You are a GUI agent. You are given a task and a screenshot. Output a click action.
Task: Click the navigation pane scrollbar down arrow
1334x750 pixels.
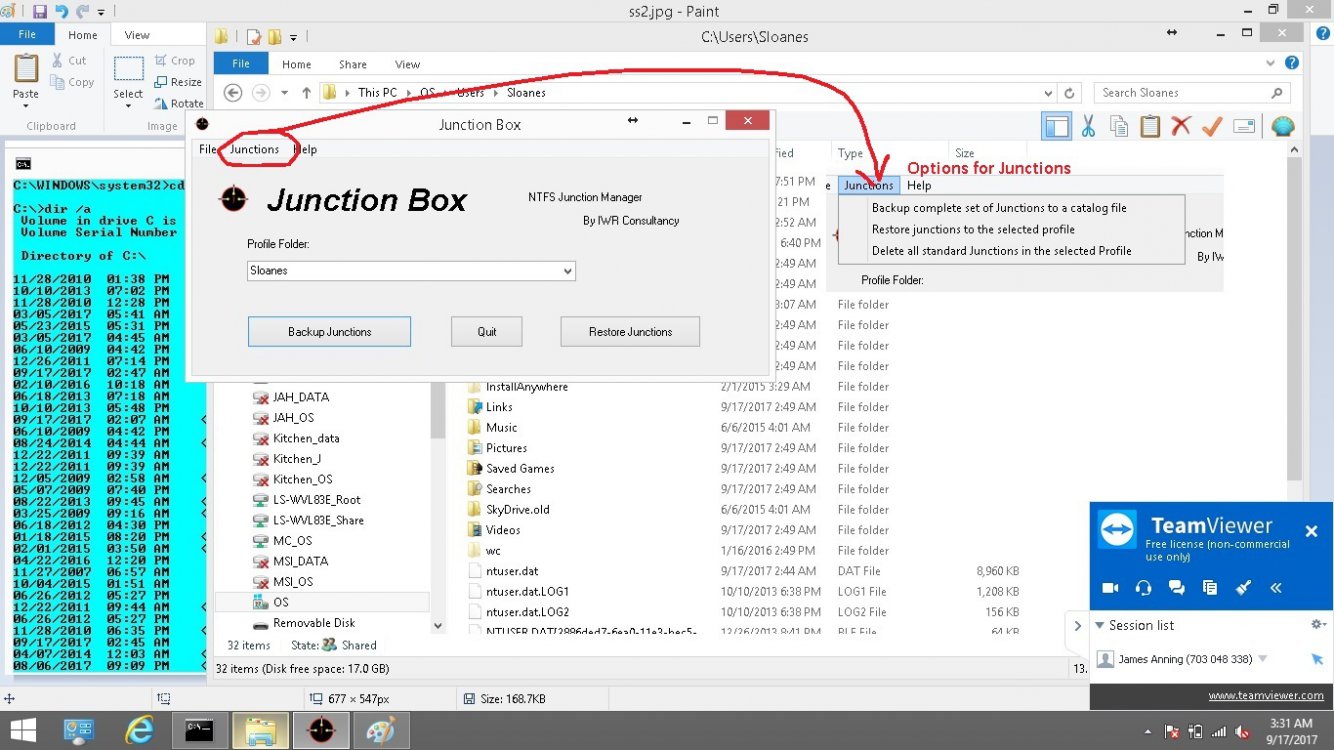(438, 625)
